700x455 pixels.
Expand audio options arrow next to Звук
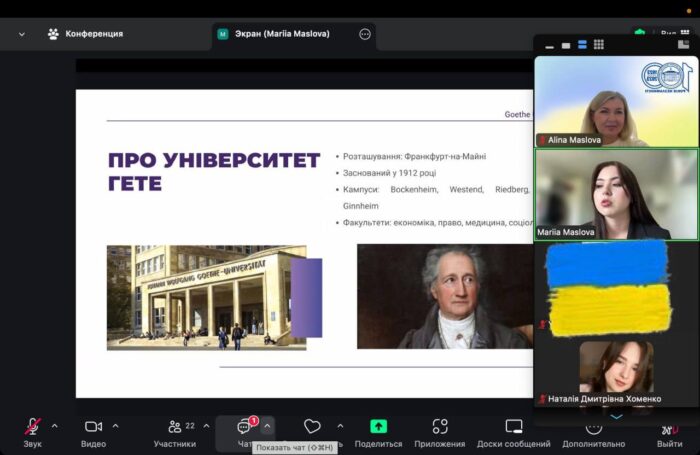tap(55, 426)
